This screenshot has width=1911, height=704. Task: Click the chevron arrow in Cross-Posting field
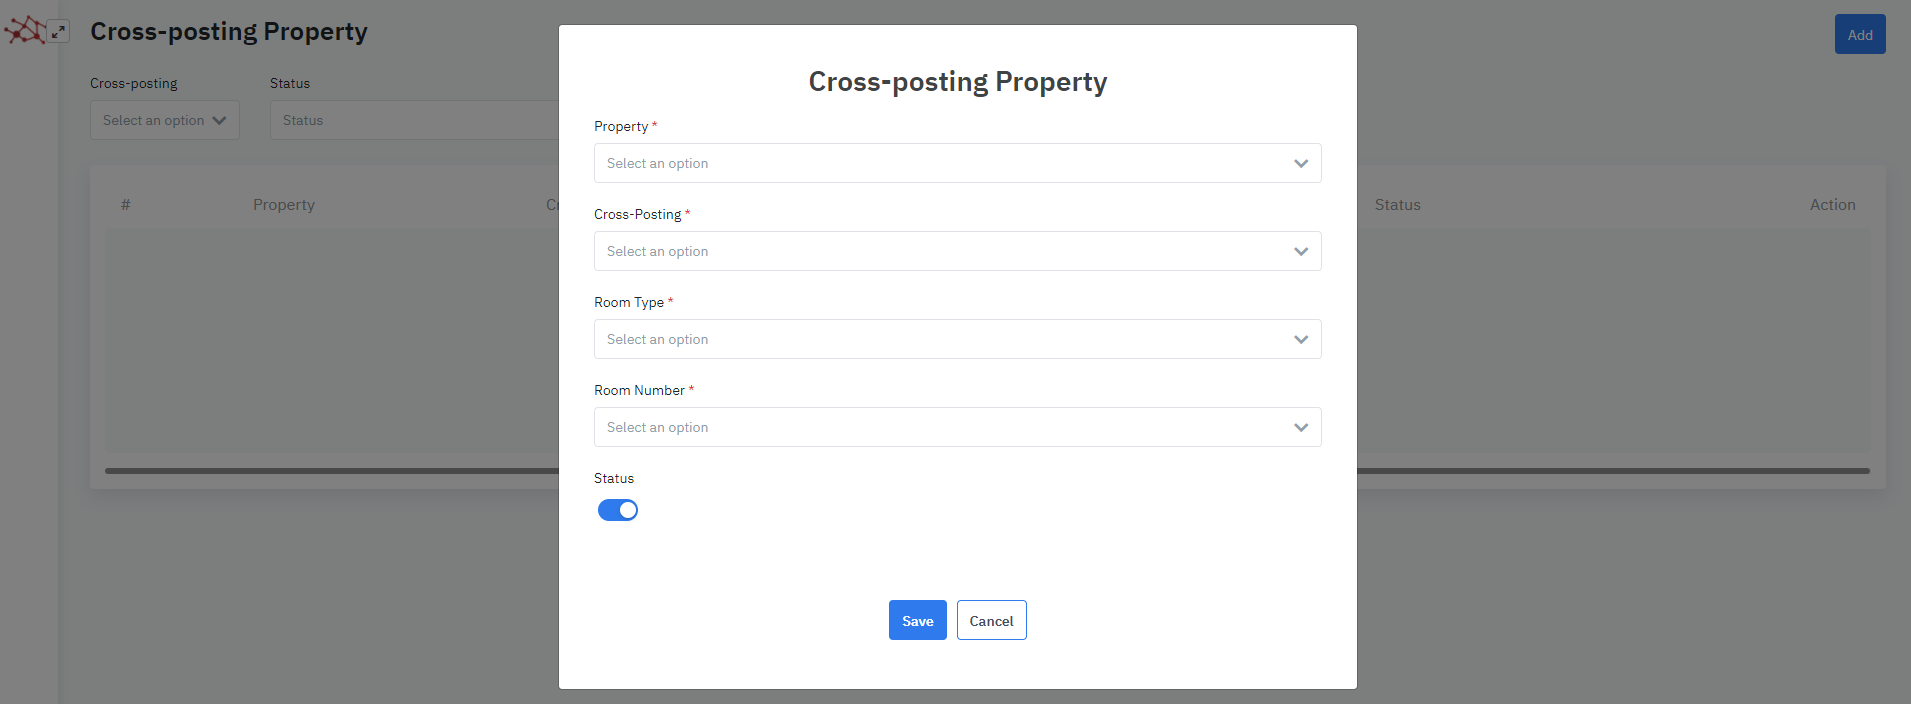pos(1300,251)
